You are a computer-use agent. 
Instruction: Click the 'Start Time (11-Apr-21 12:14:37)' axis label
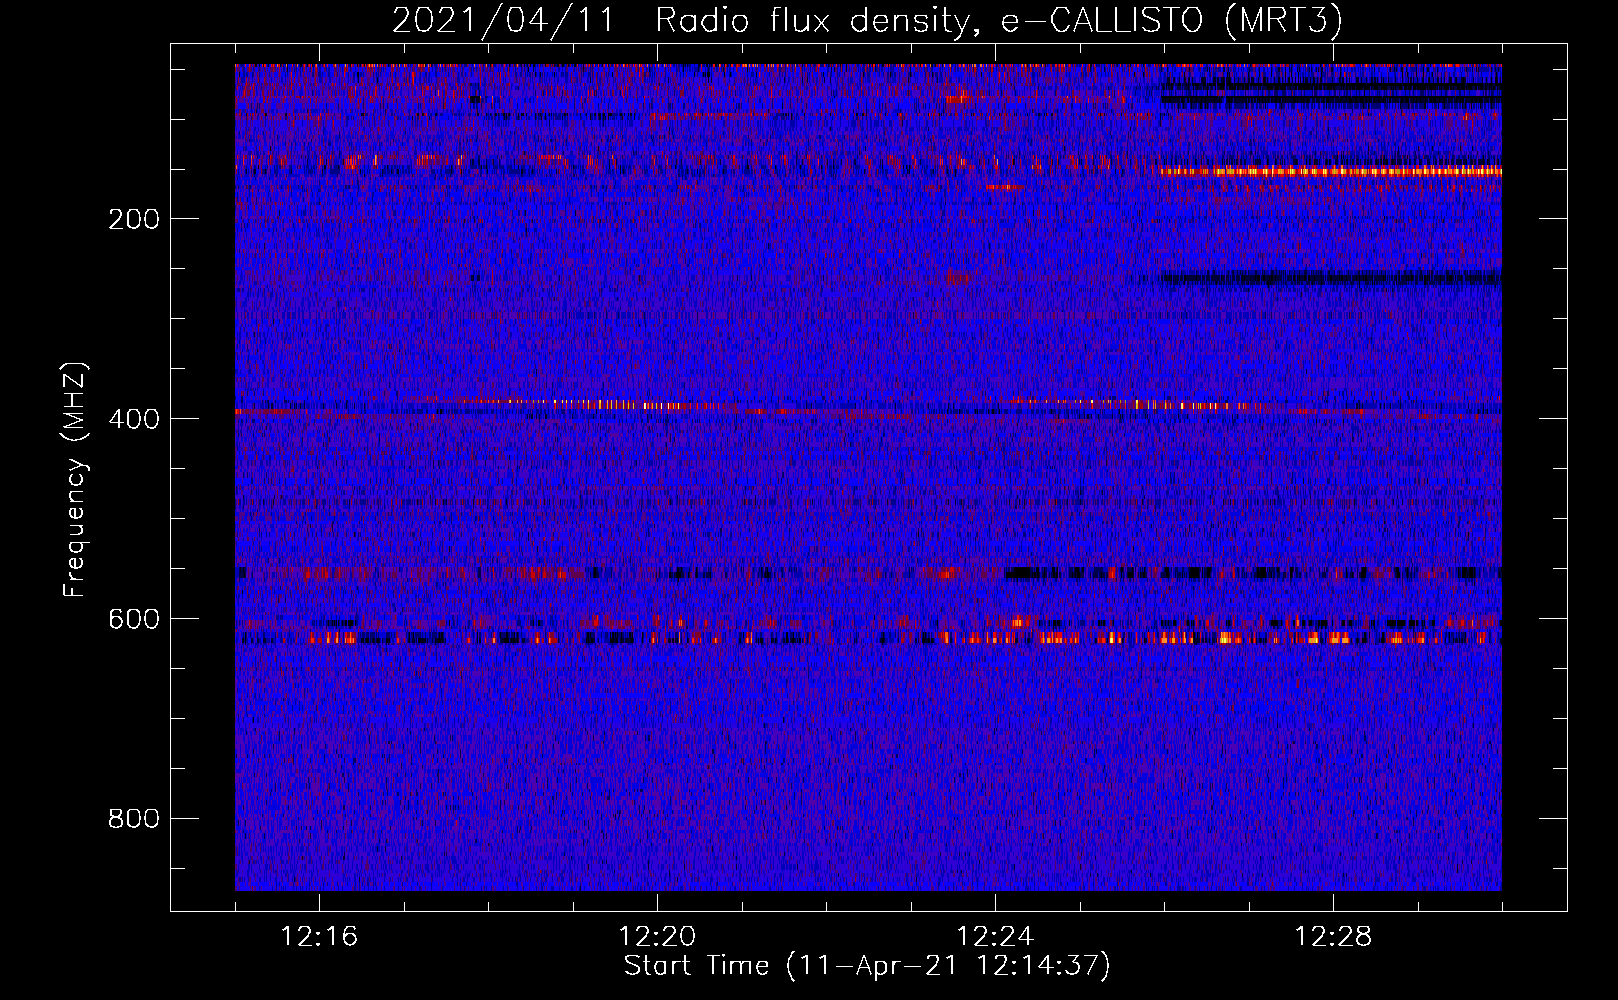pos(867,966)
